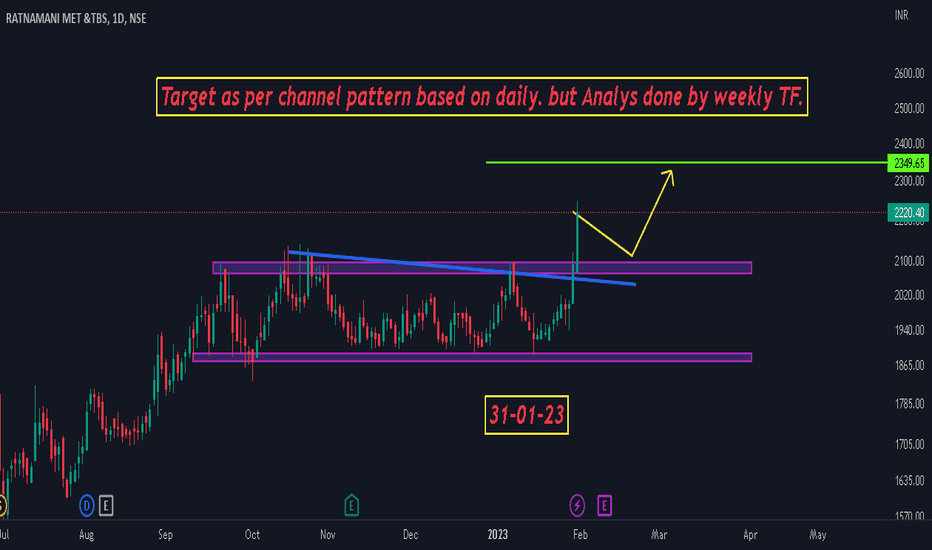Click the 31-01-23 date text box
Screen dimensions: 932x550
[x=527, y=415]
